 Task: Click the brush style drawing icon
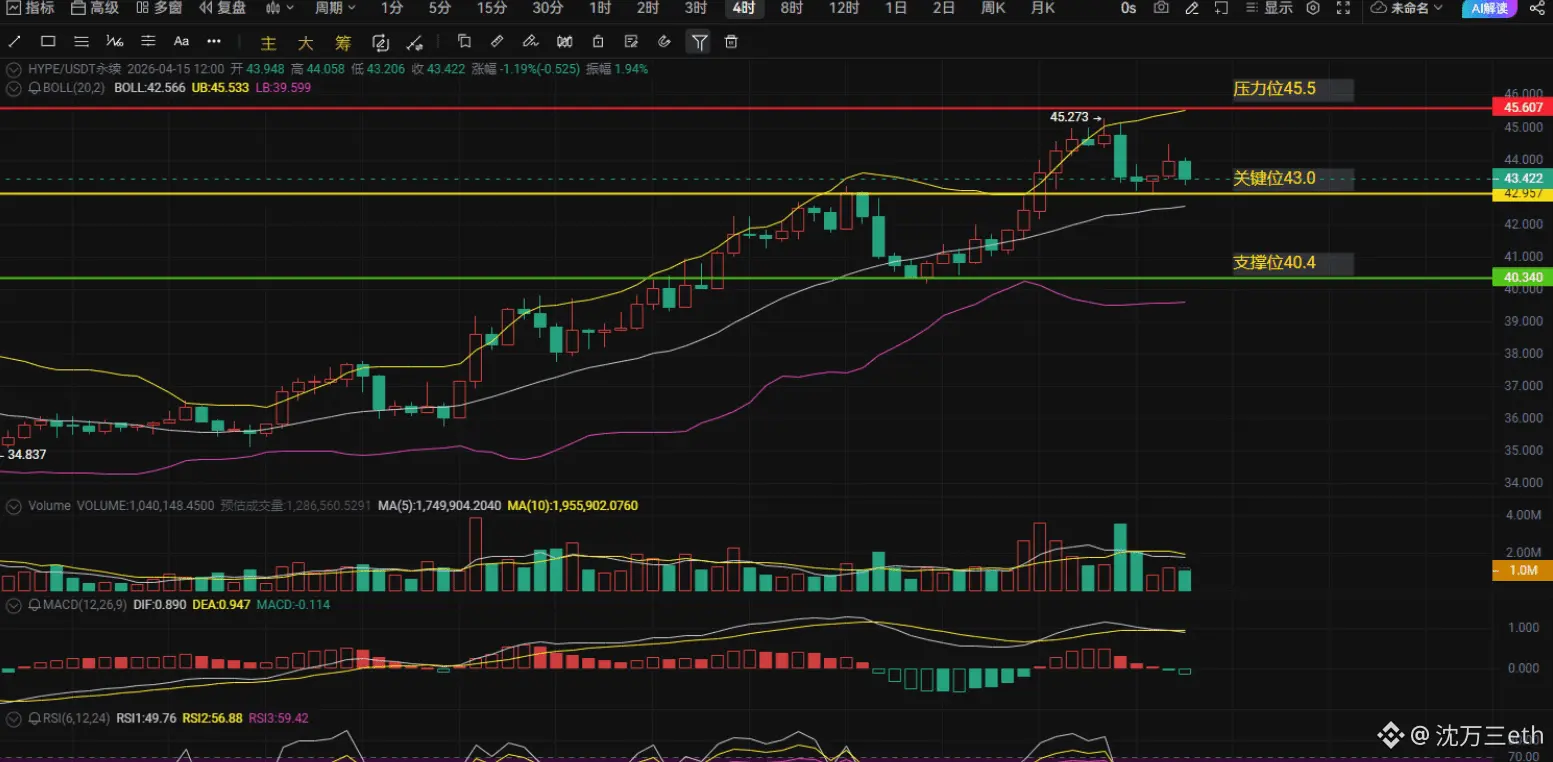tap(531, 42)
